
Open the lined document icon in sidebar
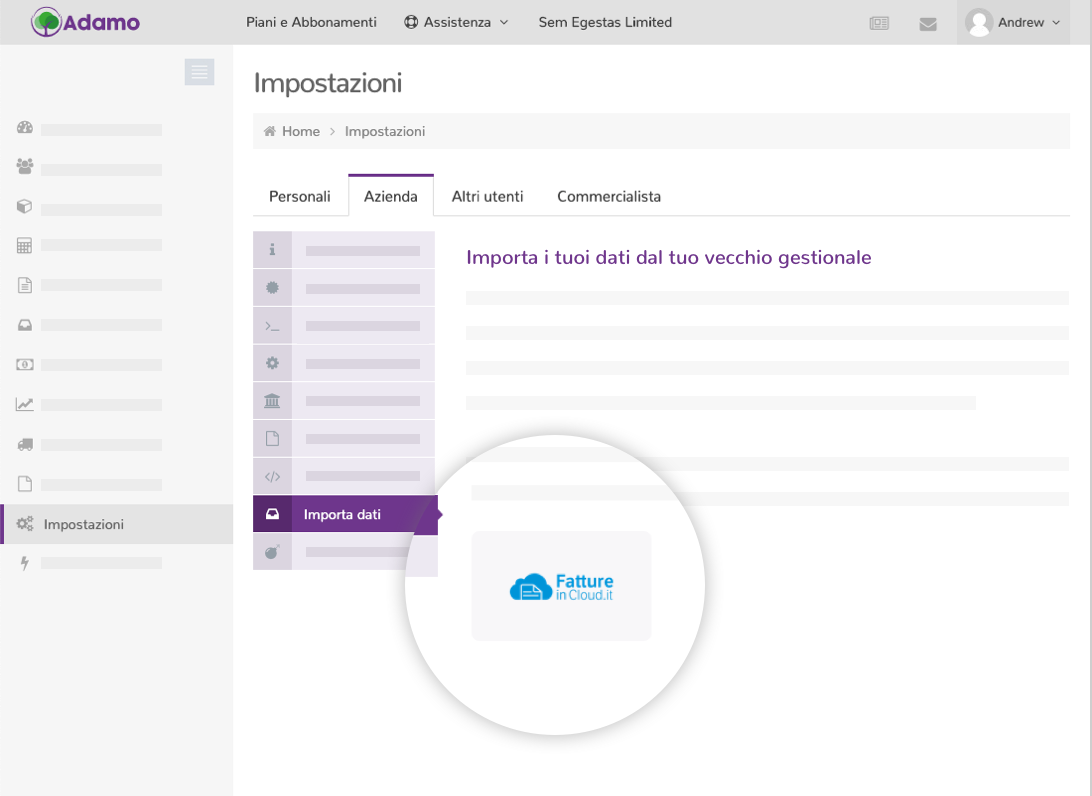[x=25, y=285]
